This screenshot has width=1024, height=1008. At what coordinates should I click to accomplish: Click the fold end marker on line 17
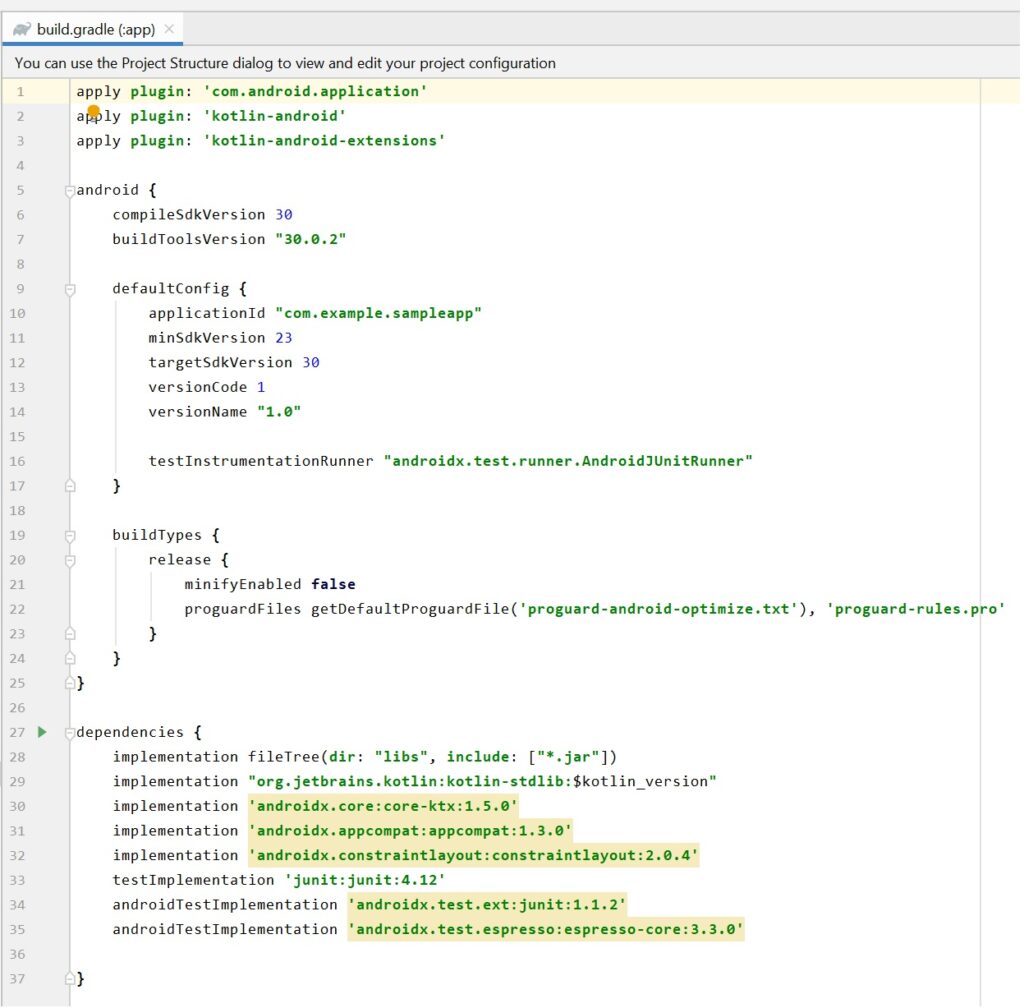(70, 486)
